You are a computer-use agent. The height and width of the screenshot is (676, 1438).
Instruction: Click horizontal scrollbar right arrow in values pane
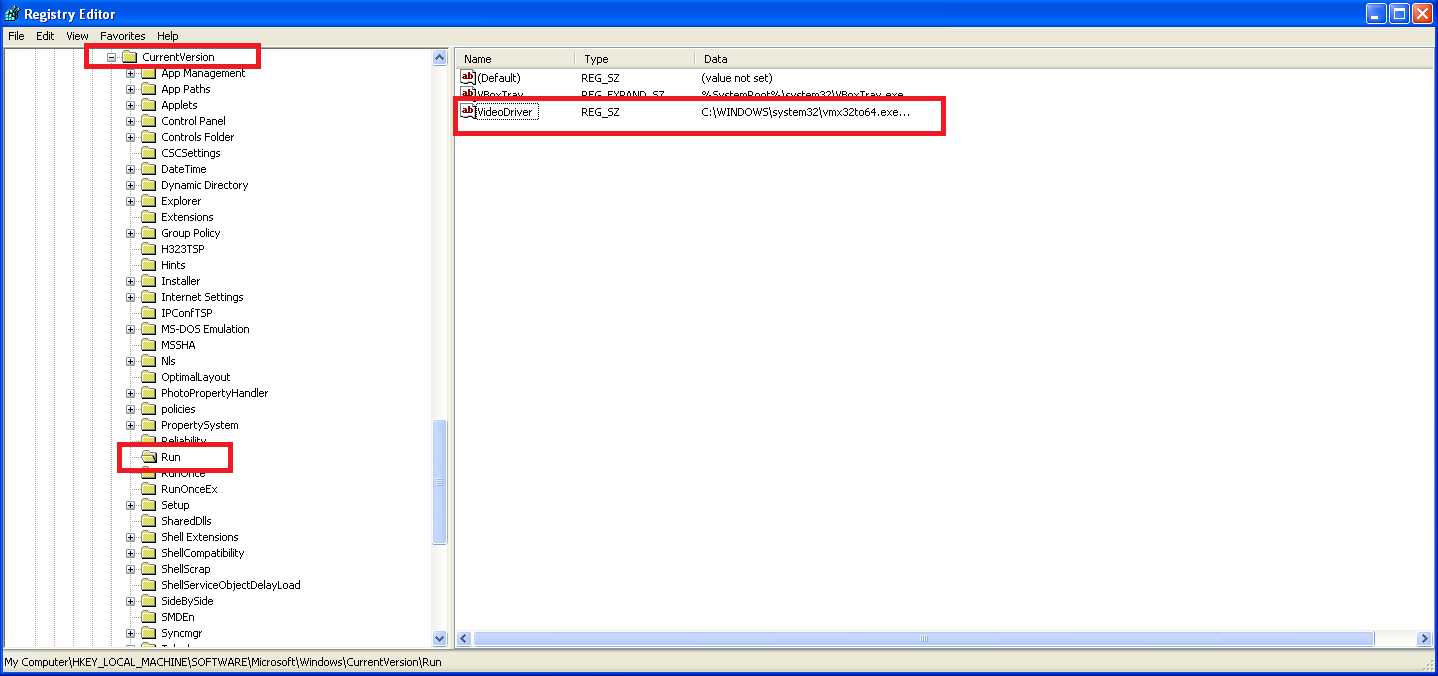pyautogui.click(x=1424, y=638)
